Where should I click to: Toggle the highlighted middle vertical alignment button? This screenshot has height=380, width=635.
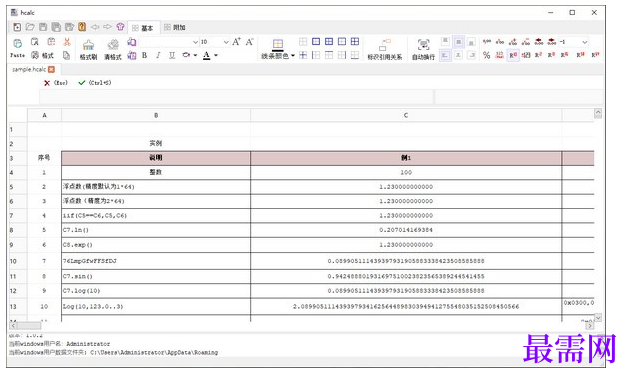458,42
